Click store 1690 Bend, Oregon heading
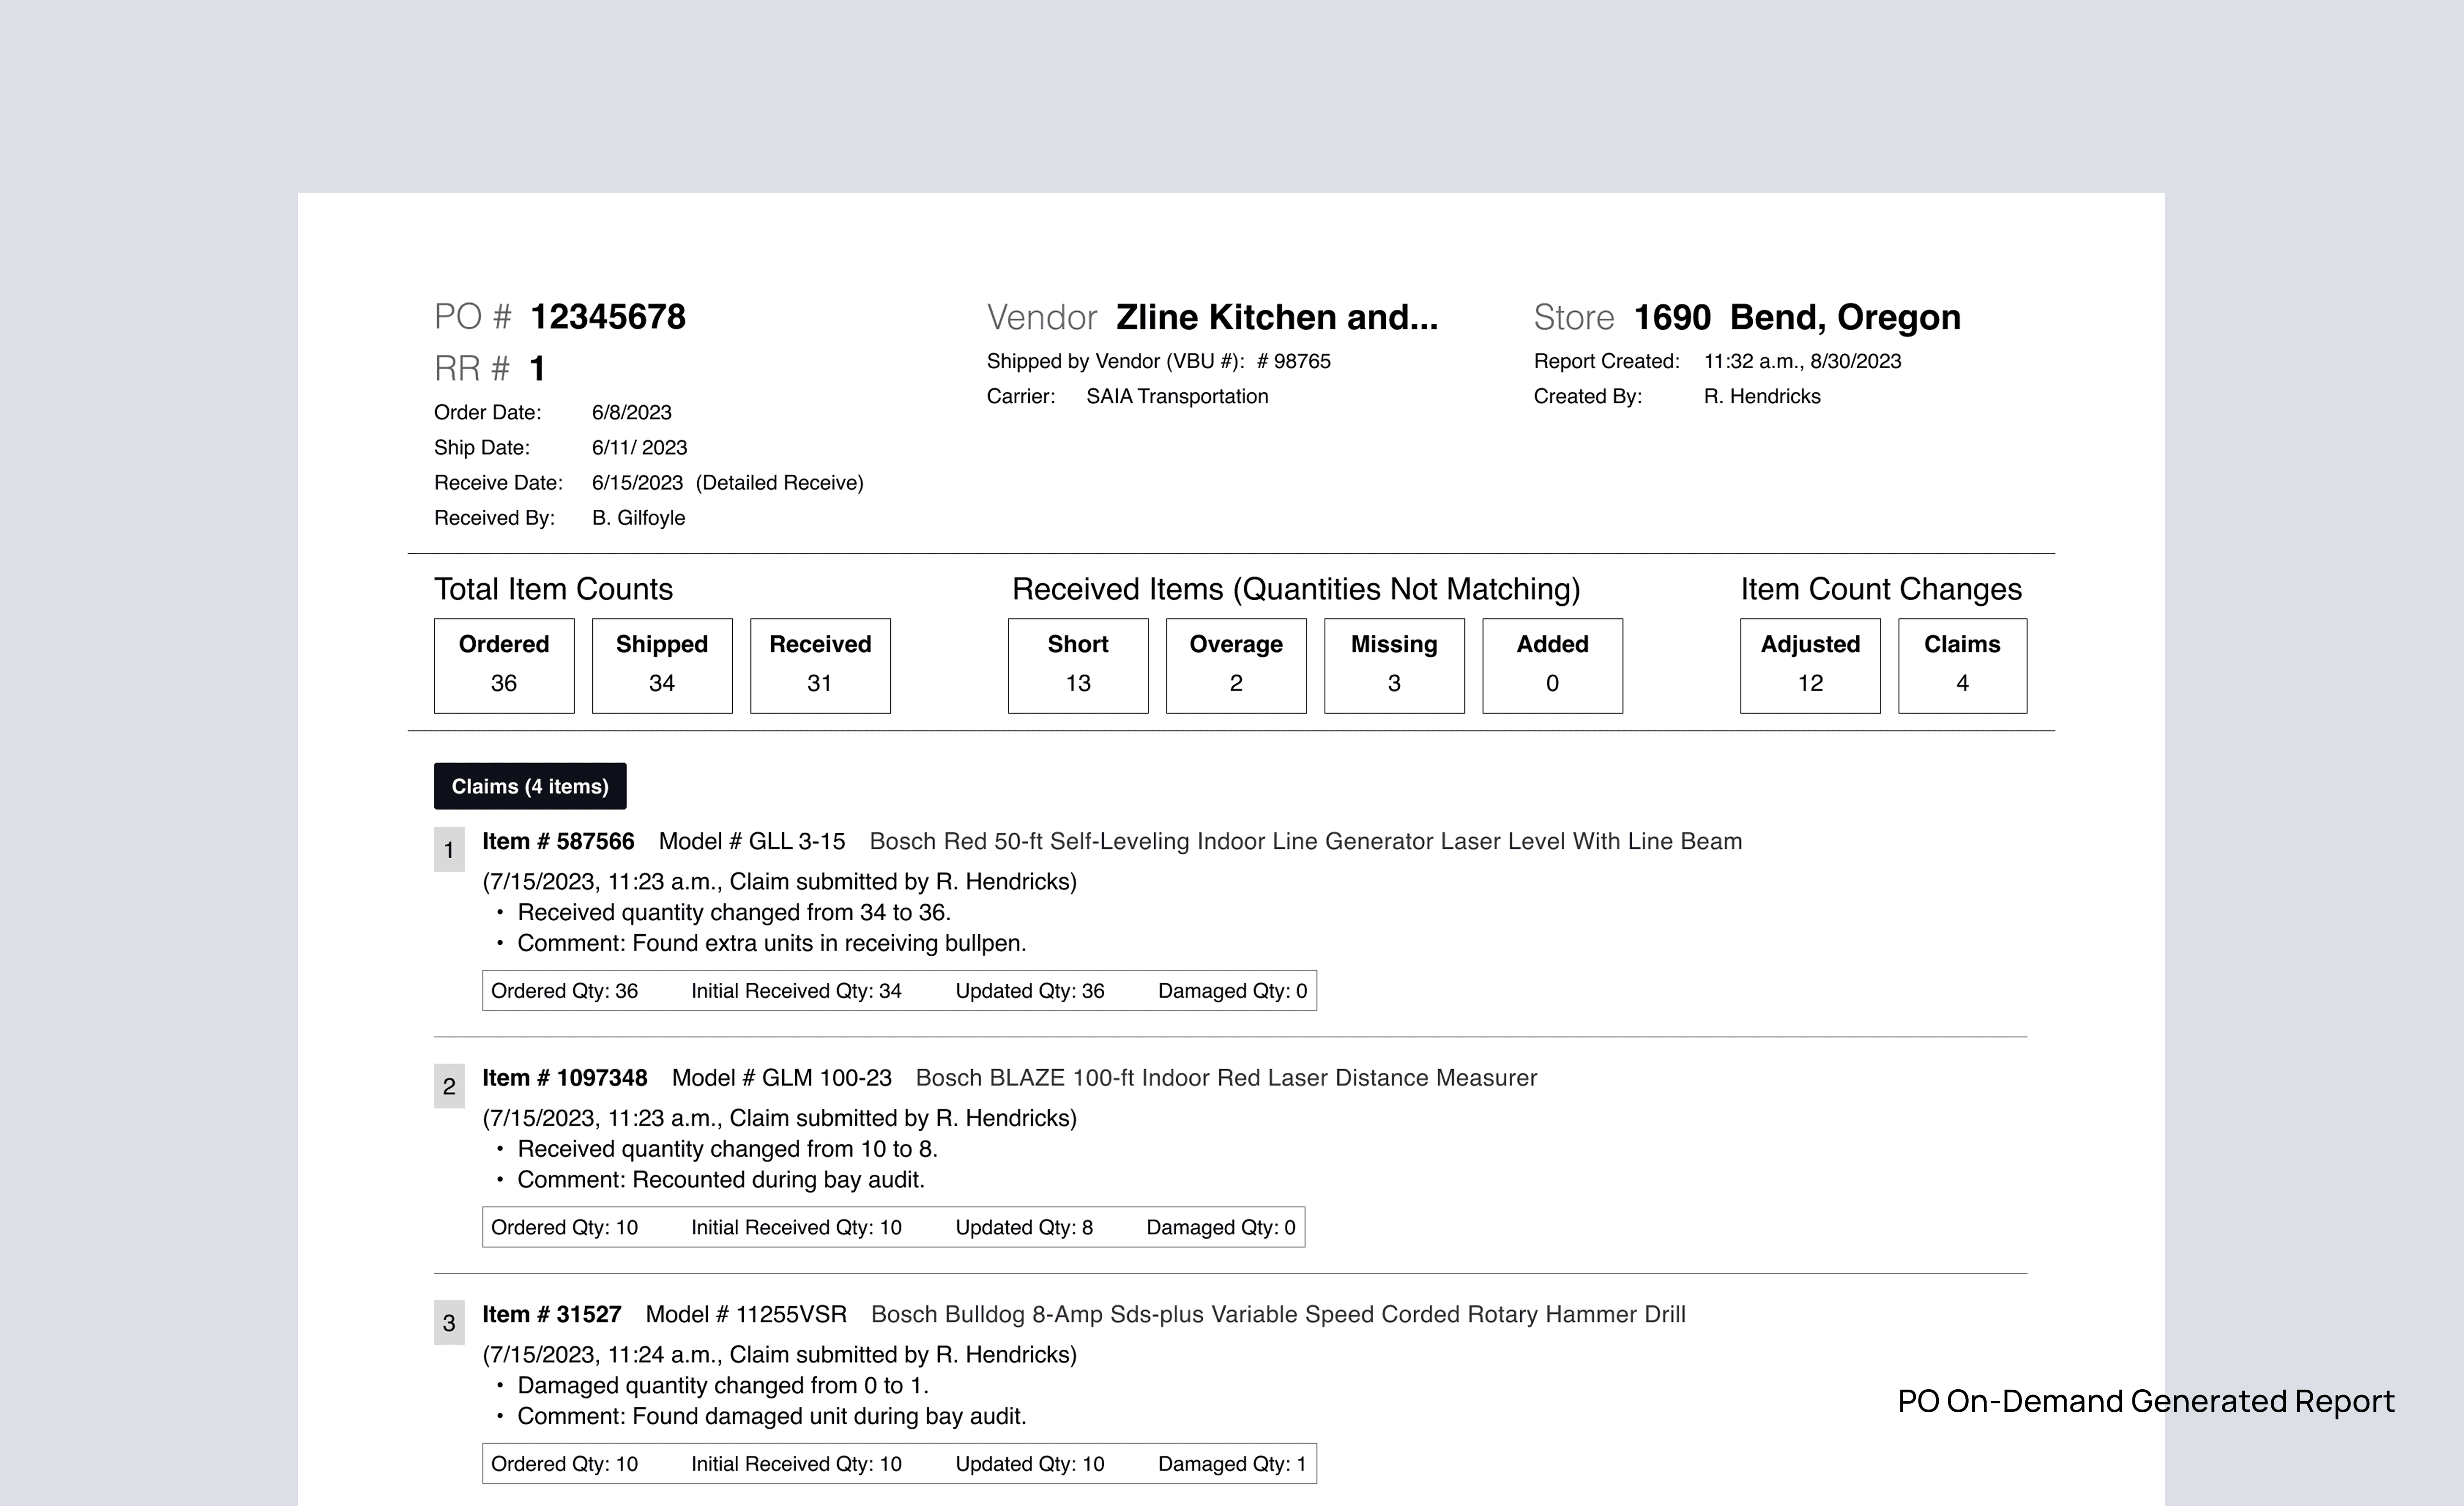This screenshot has height=1506, width=2464. 1796,317
